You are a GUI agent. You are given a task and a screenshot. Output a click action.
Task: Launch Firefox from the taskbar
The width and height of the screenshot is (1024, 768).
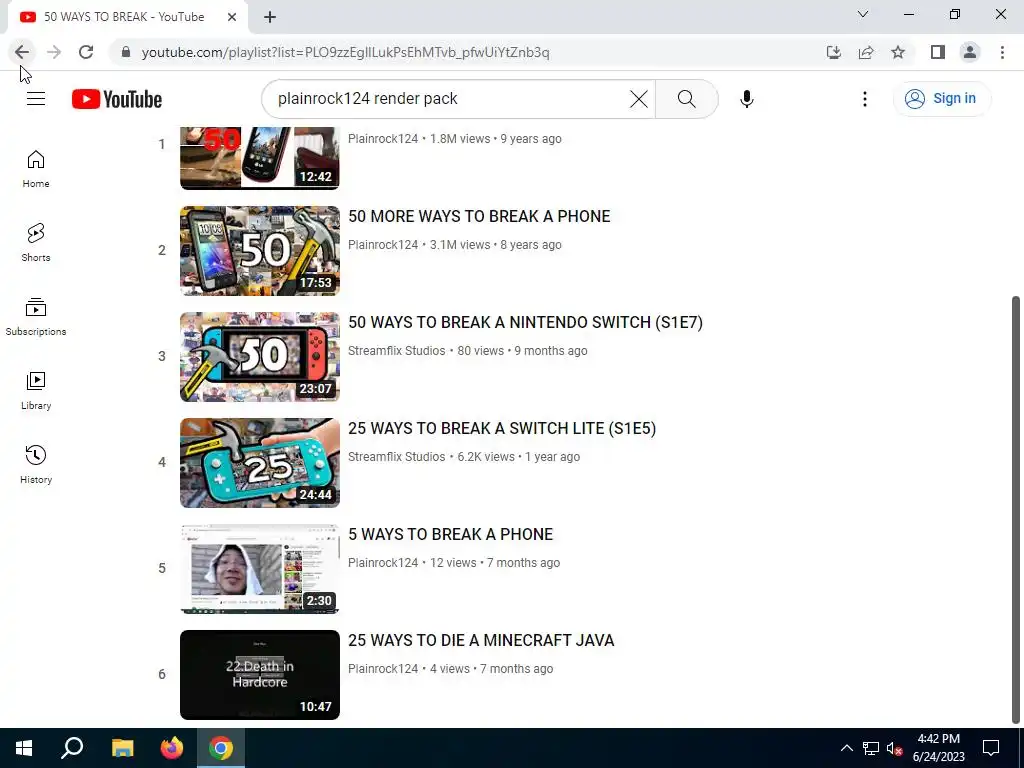172,748
